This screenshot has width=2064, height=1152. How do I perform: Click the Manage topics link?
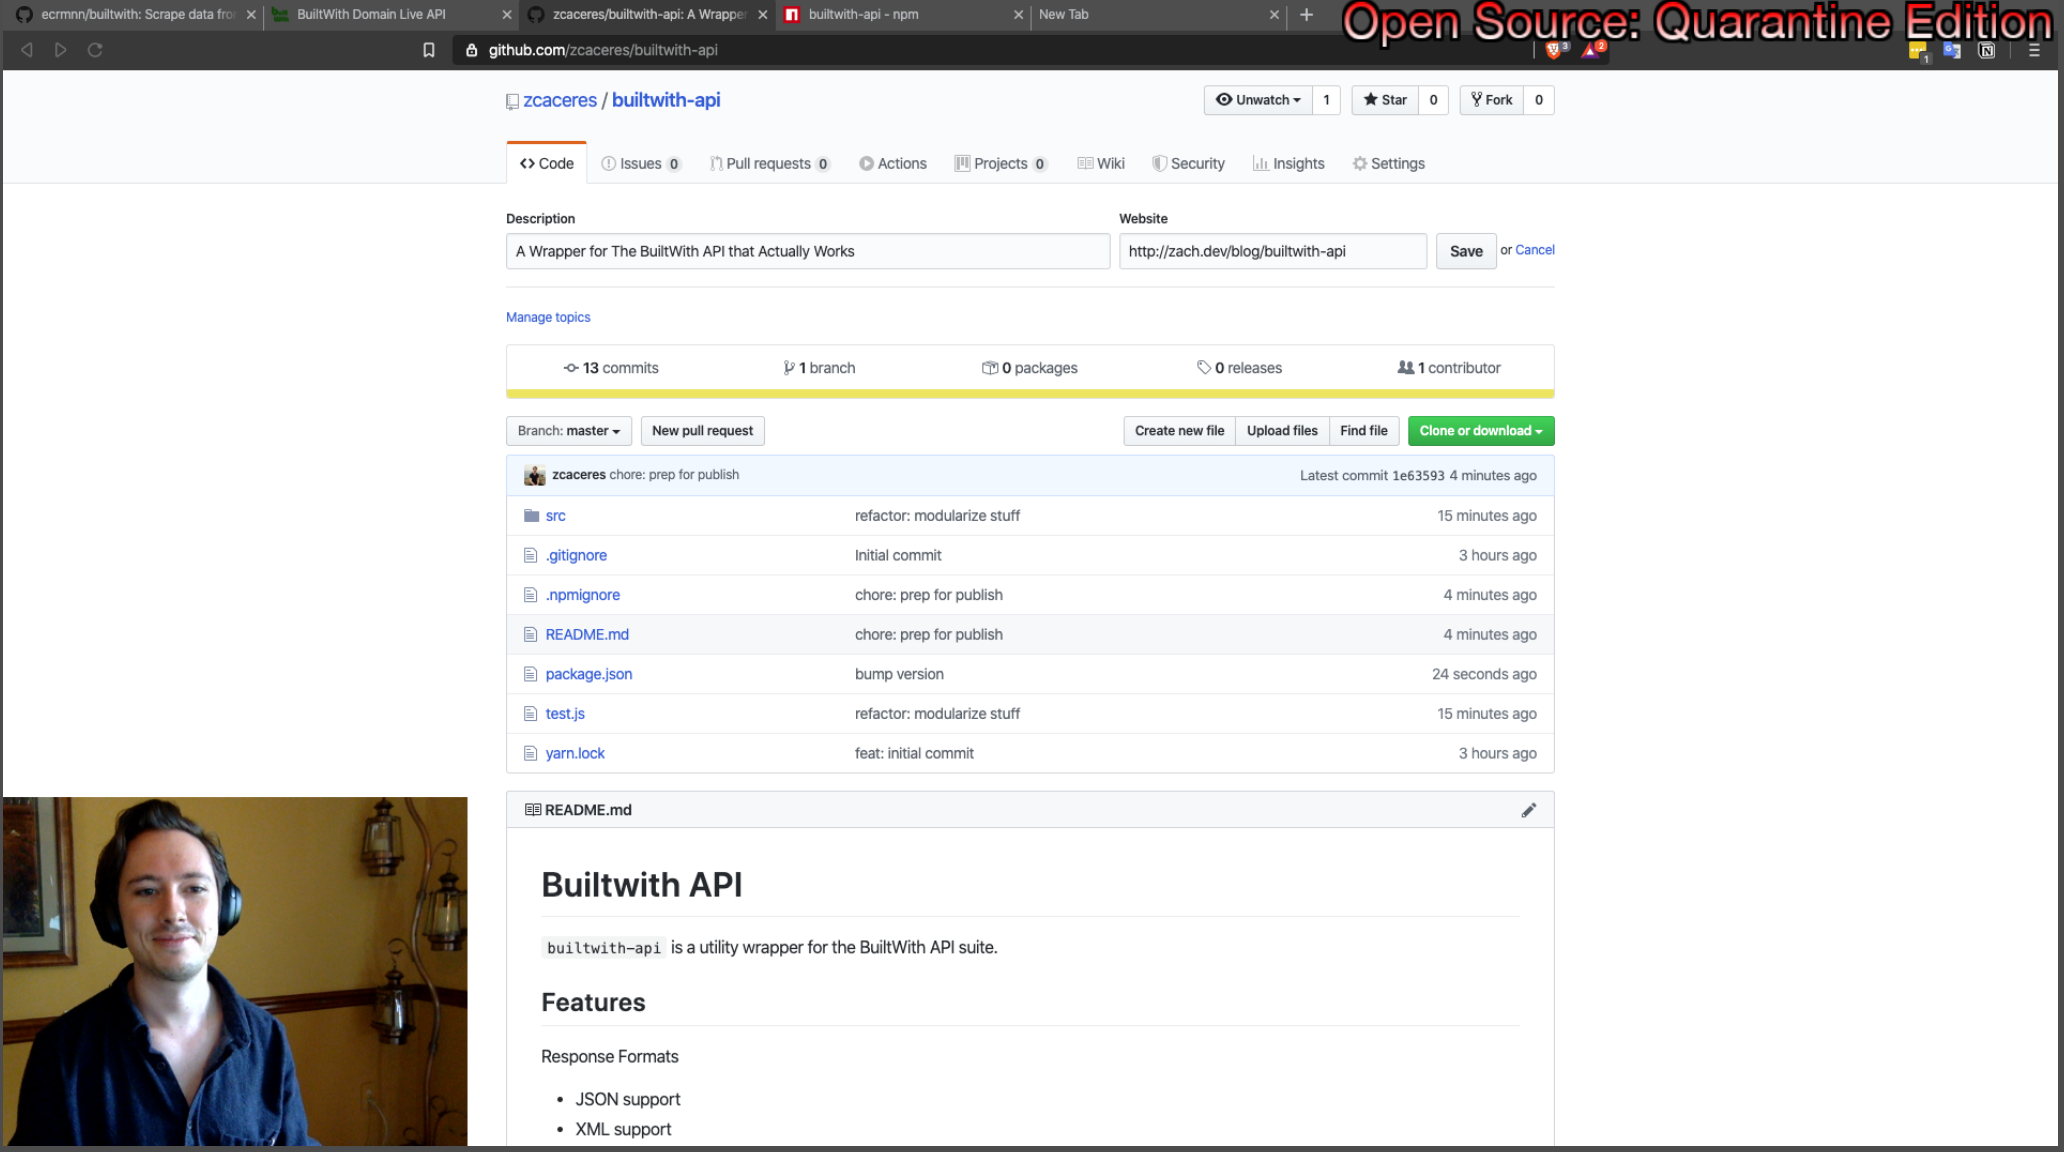(548, 317)
